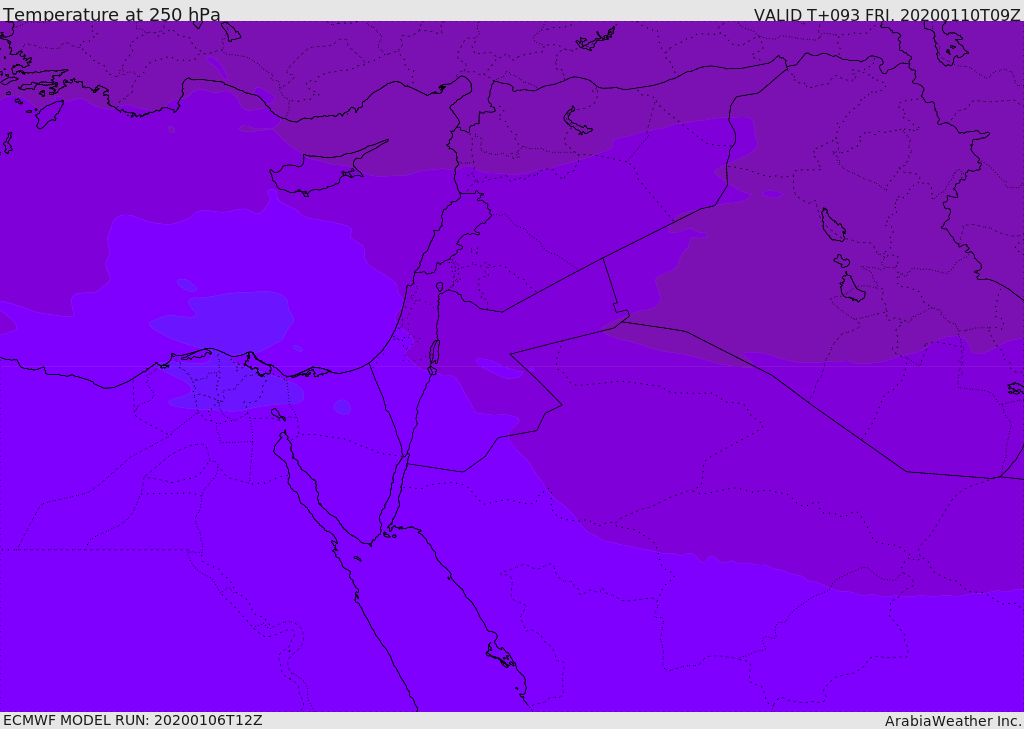Click the 'ArabiaWeather Inc' credit text
Screen dimensions: 1024x729
(x=953, y=721)
